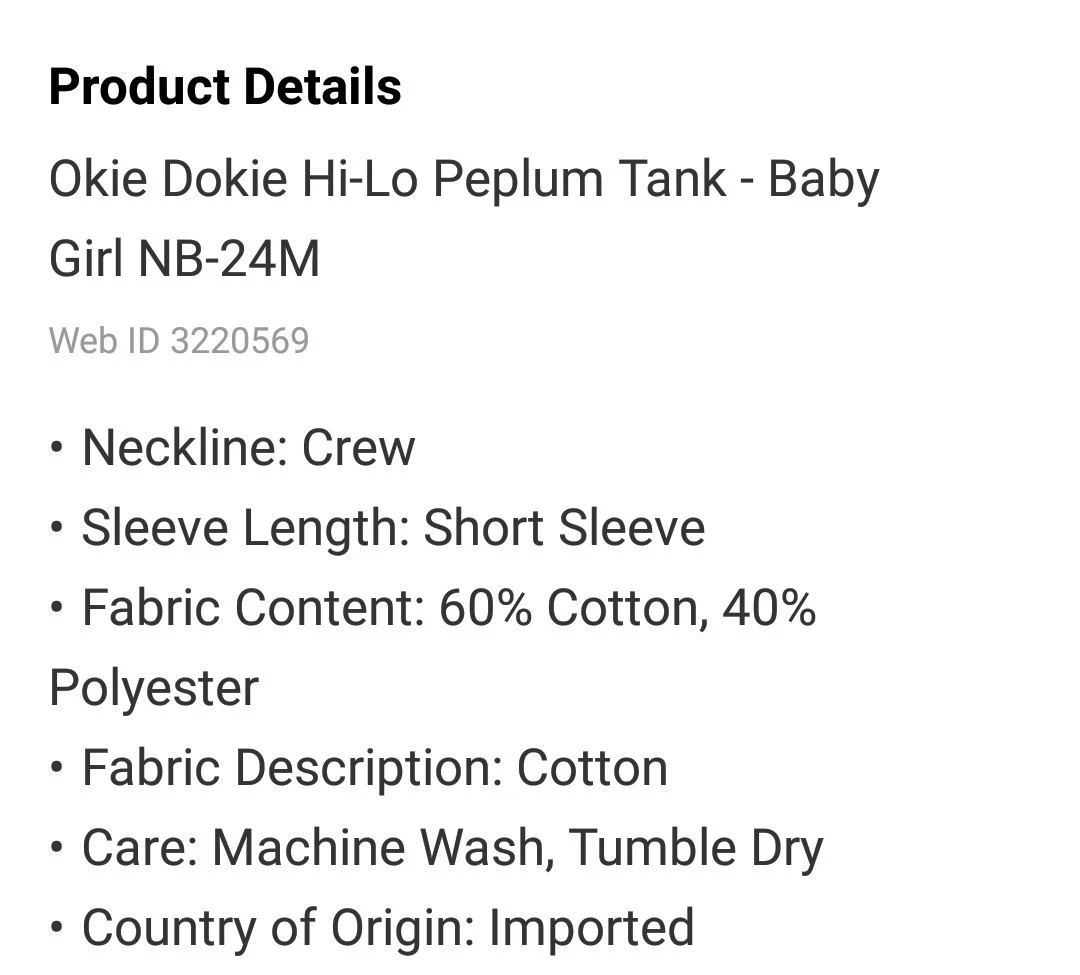1080x975 pixels.
Task: Click the Short Sleeve value text
Action: pyautogui.click(x=563, y=529)
